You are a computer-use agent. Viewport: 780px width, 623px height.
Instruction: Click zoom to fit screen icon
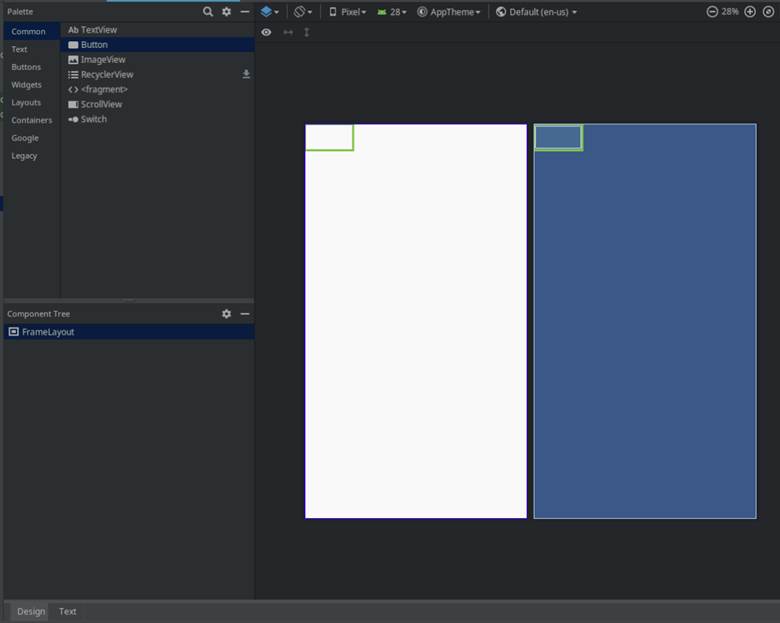coord(768,11)
